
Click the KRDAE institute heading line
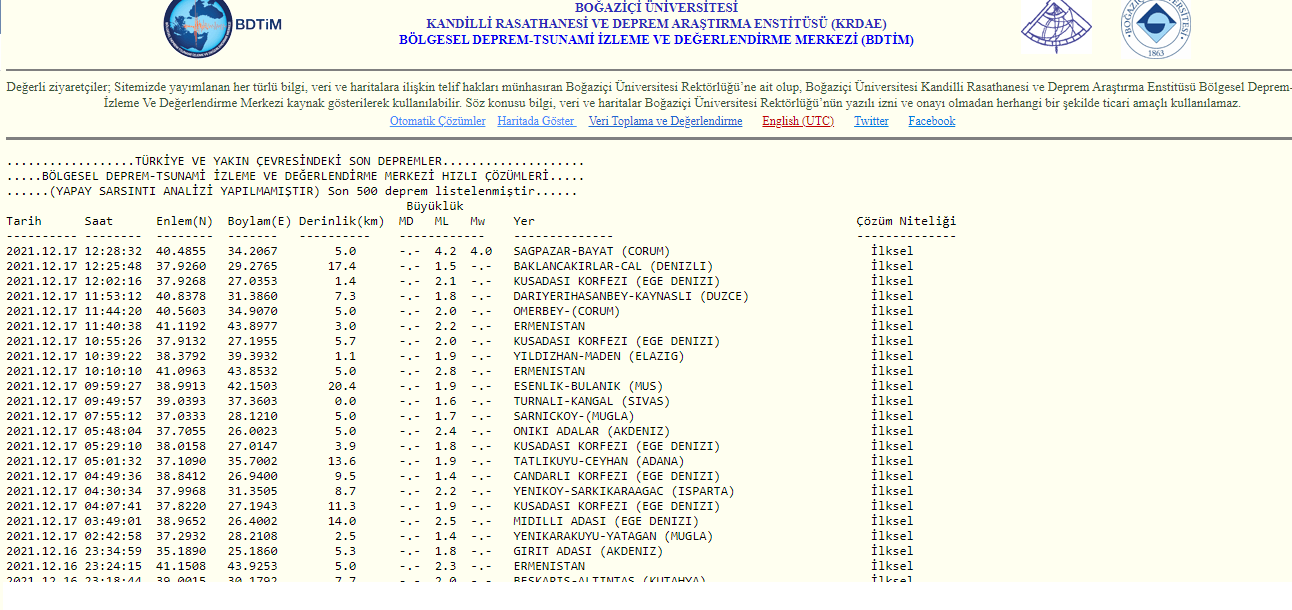click(656, 24)
